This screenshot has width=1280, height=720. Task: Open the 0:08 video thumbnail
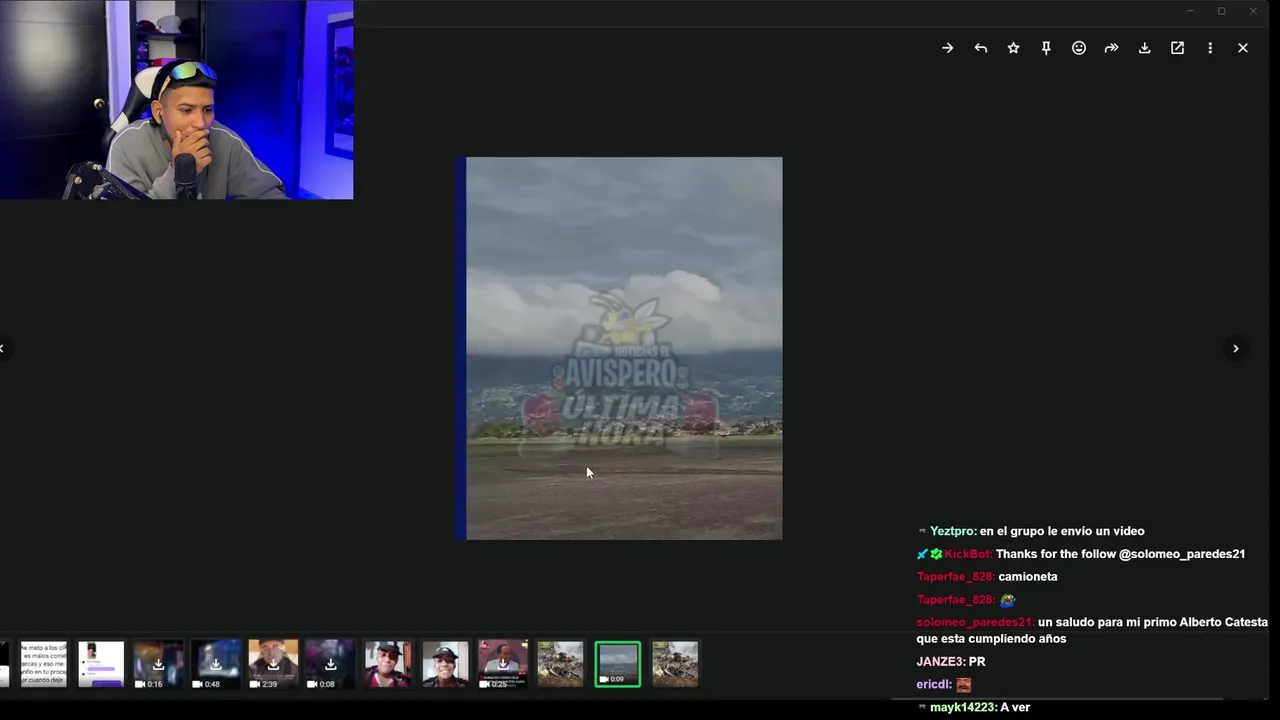point(330,664)
